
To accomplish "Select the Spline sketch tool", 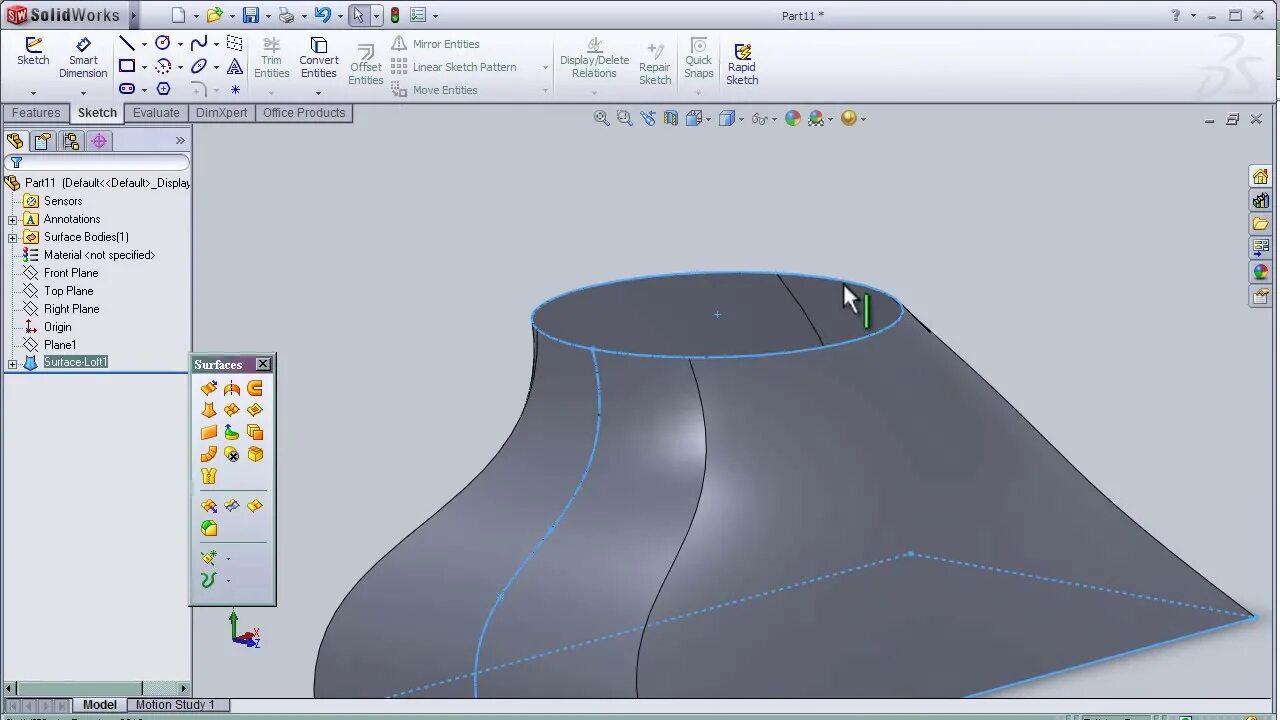I will (199, 43).
